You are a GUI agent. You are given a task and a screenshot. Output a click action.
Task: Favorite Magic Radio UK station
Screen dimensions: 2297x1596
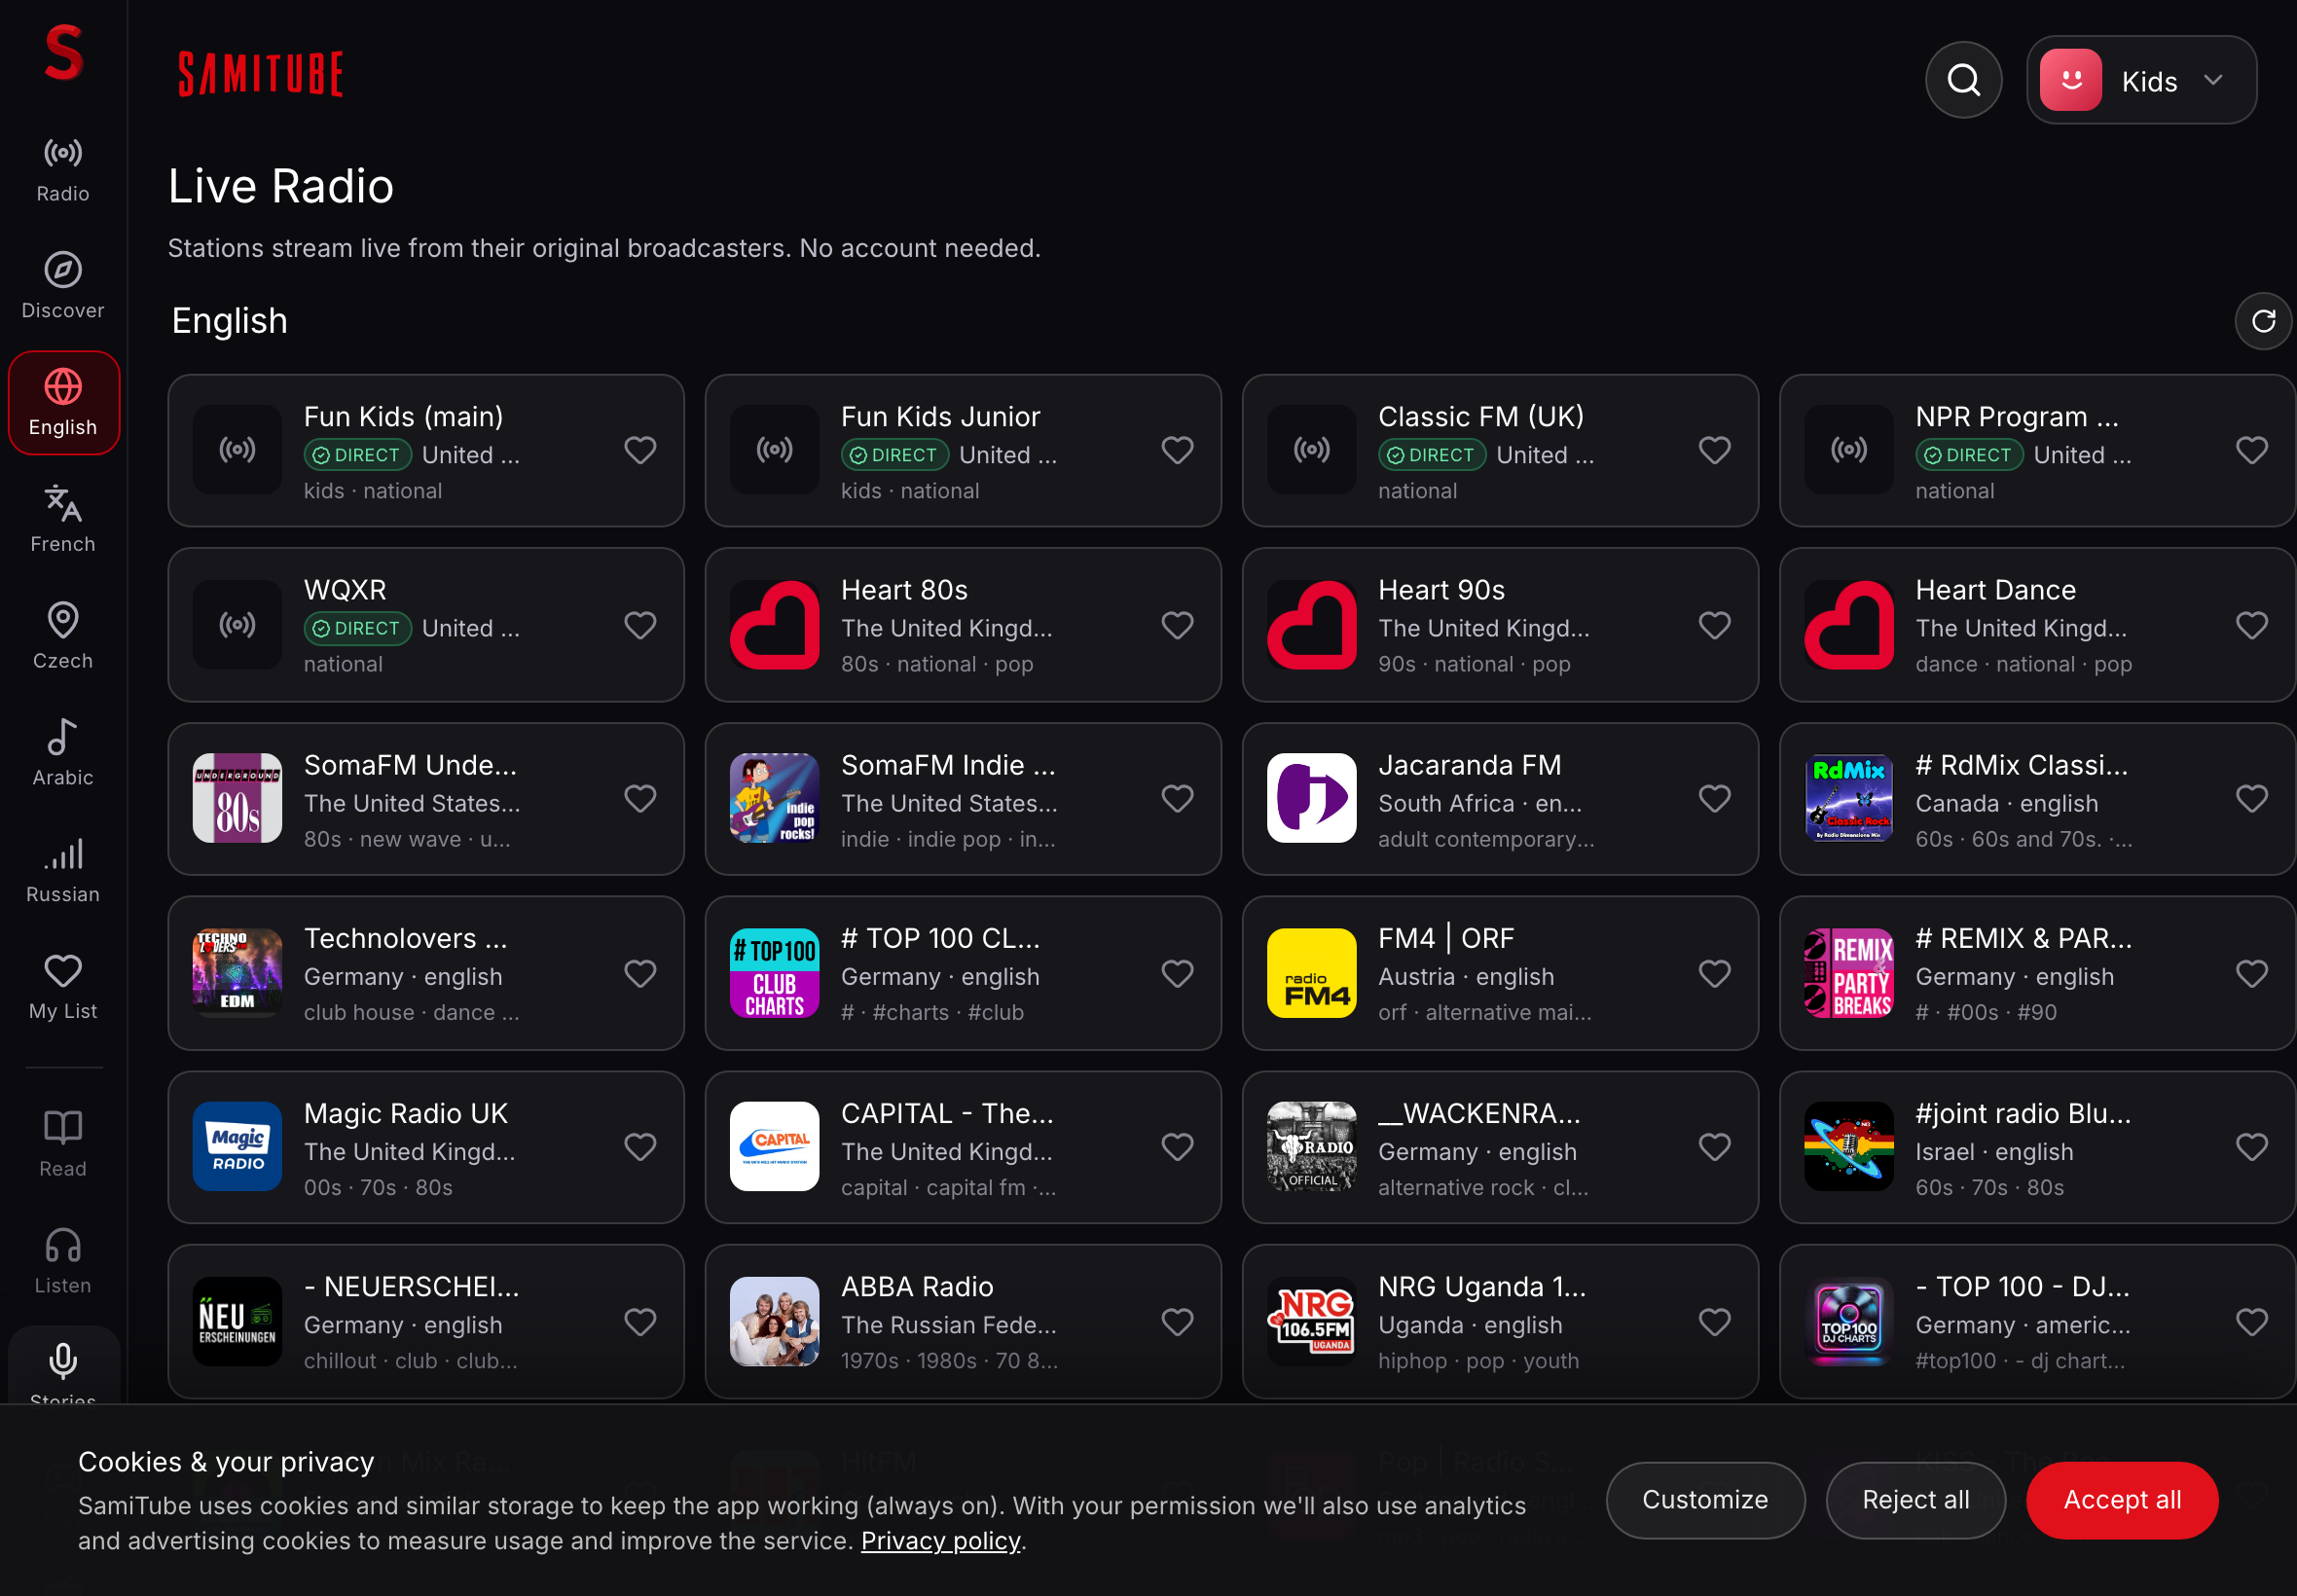click(640, 1146)
